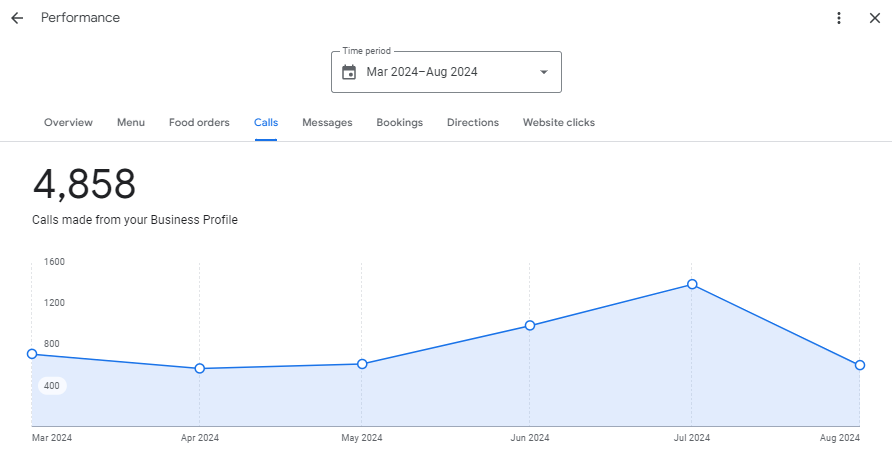View the Directions tab
Viewport: 892px width, 472px height.
[472, 123]
